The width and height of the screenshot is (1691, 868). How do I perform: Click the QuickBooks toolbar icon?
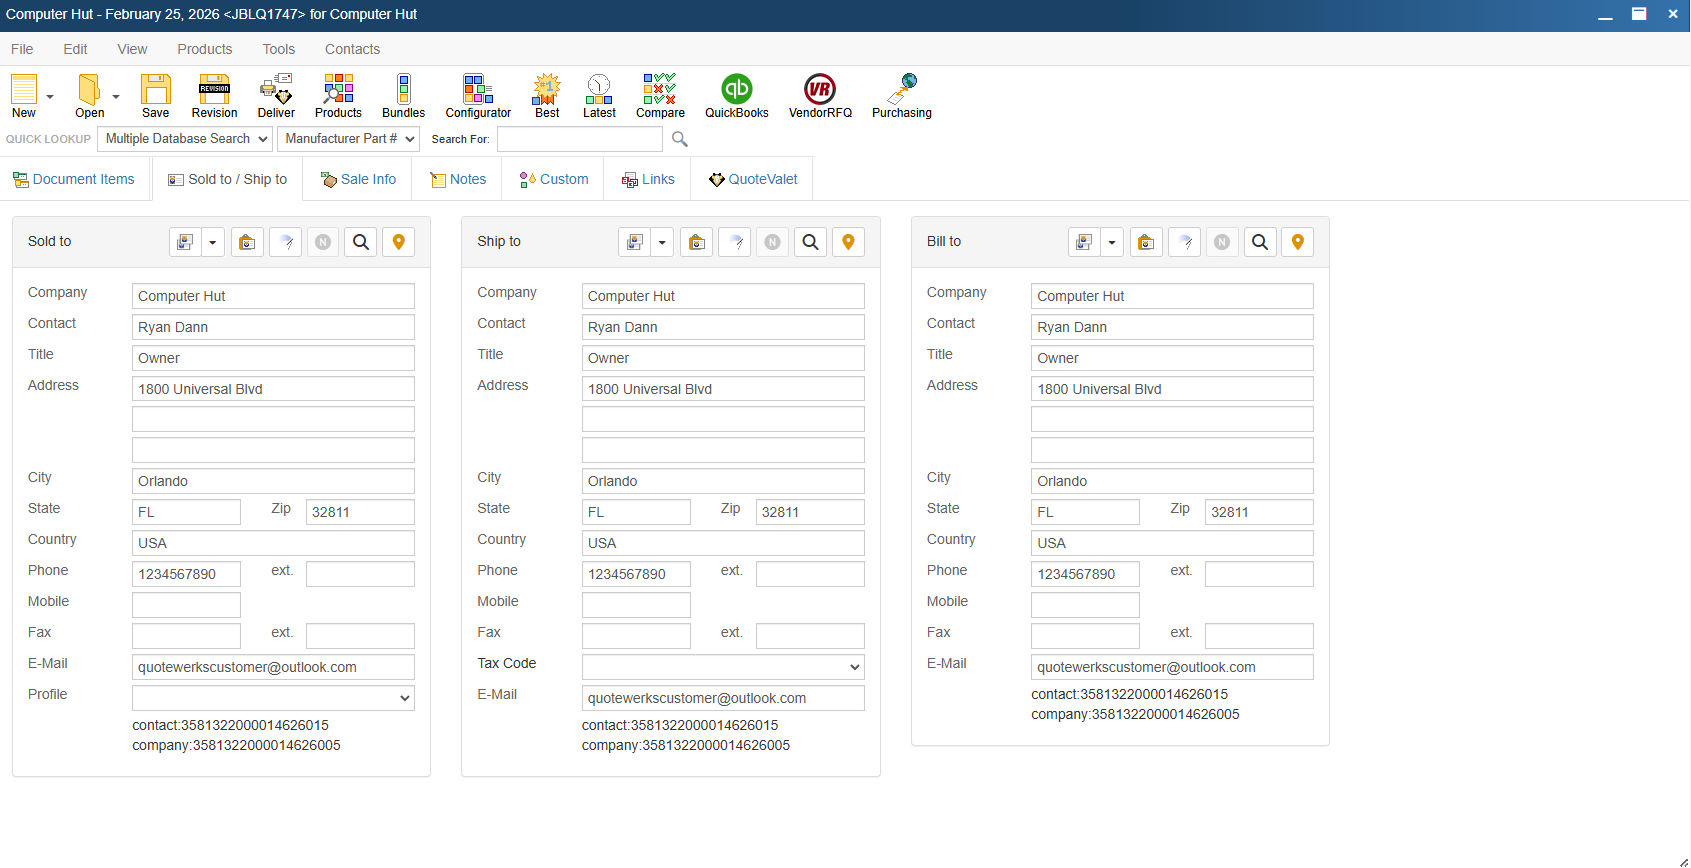736,95
